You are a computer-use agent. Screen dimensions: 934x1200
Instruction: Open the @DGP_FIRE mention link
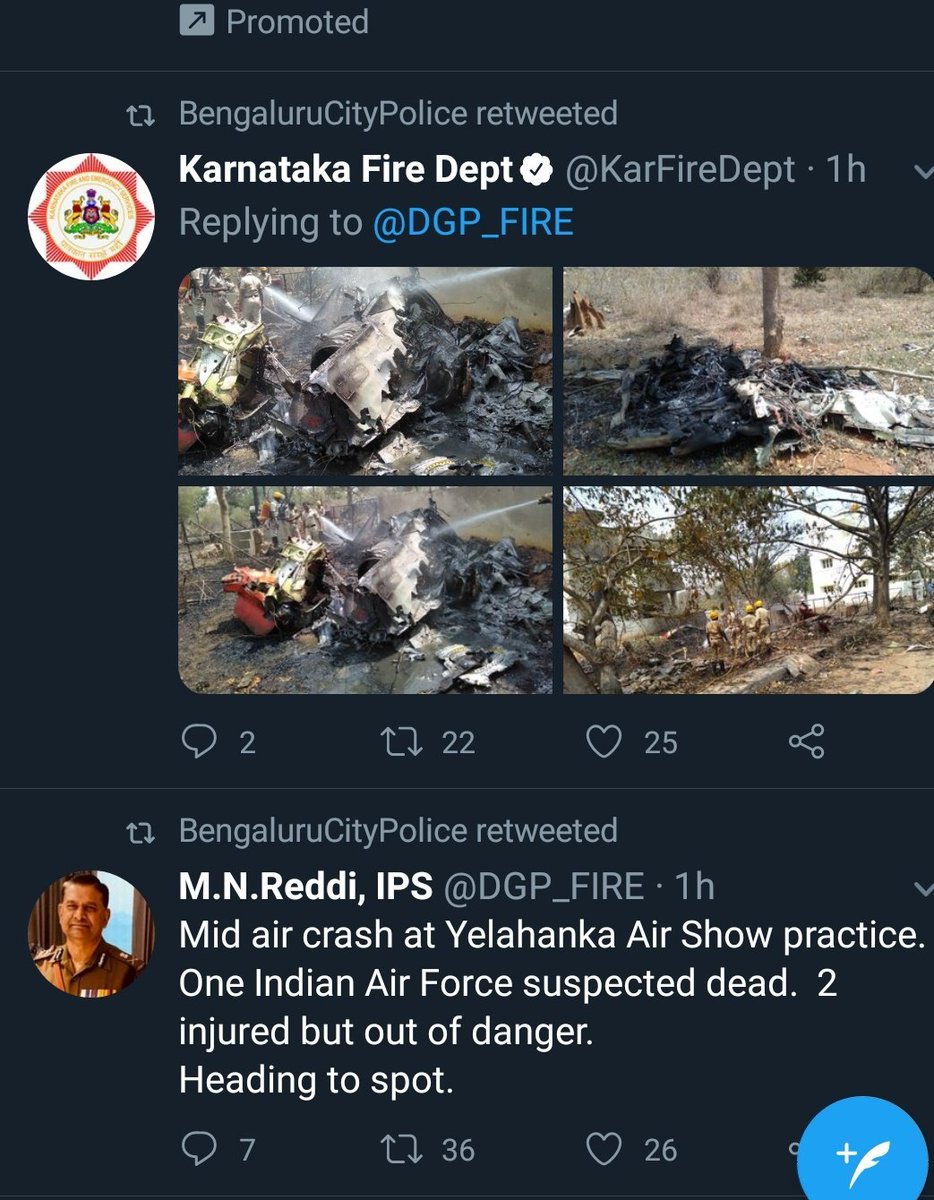473,222
